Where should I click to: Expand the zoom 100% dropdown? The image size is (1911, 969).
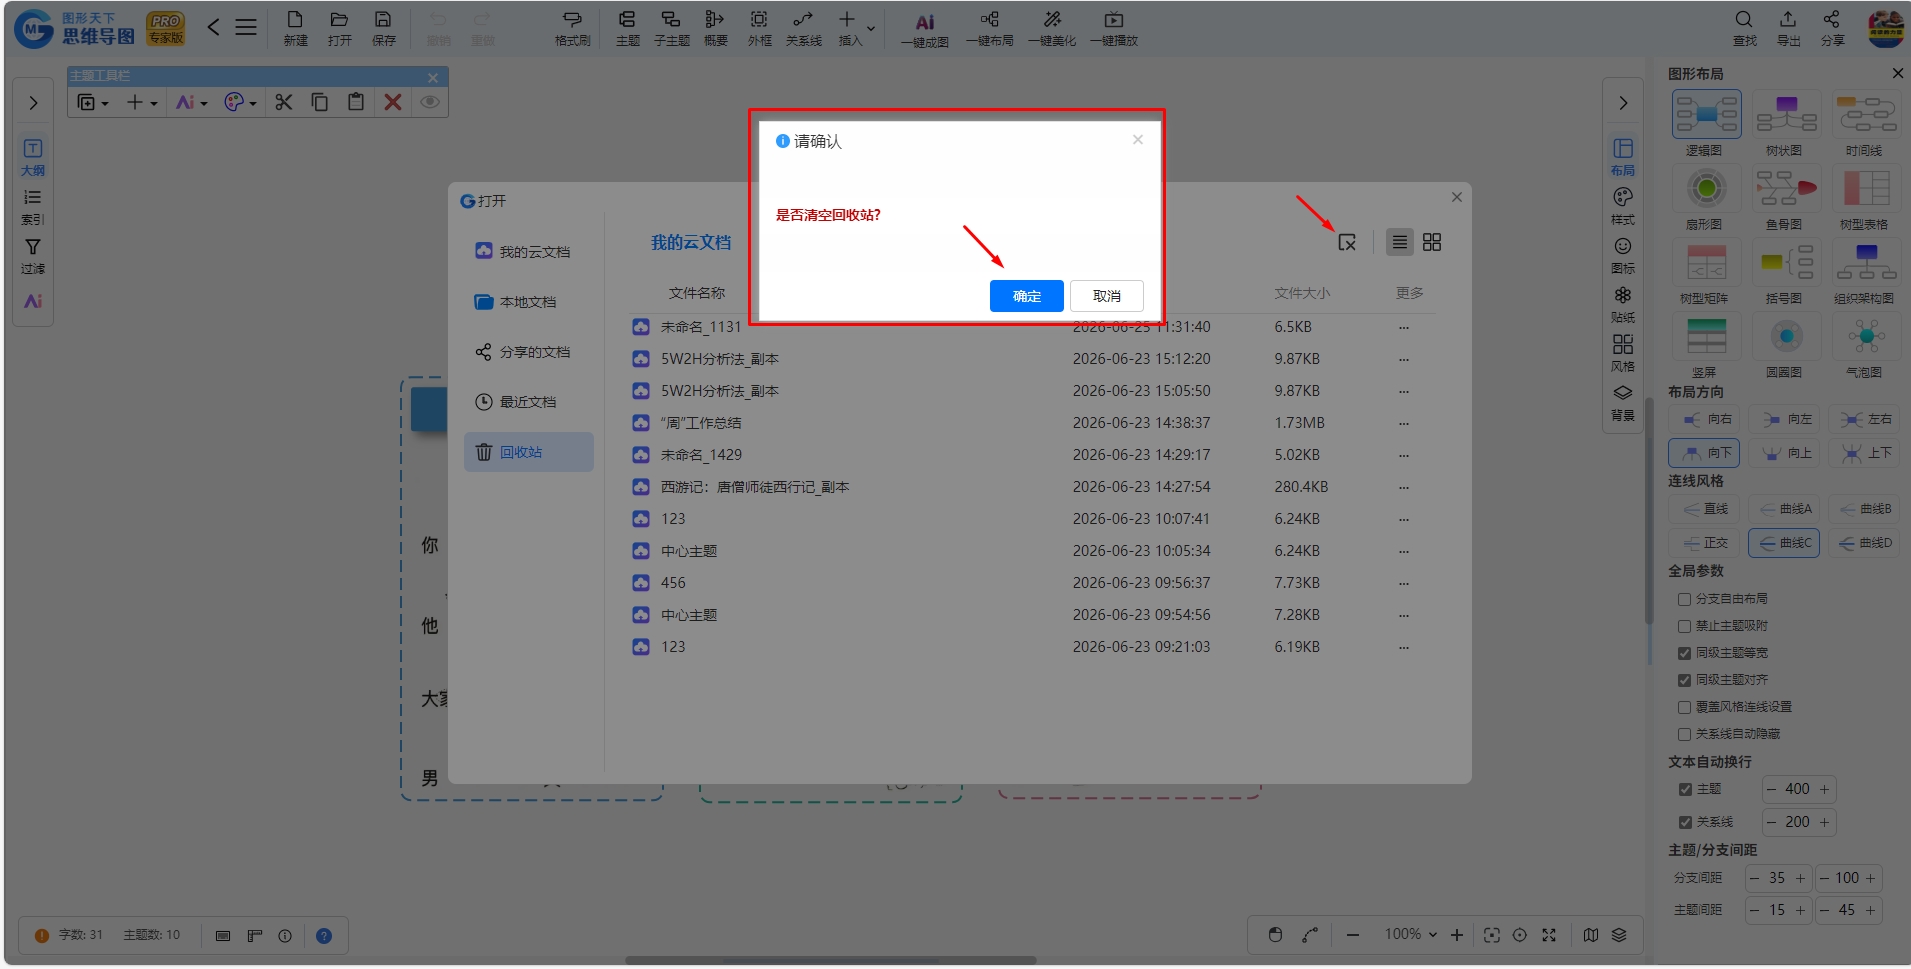point(1411,934)
